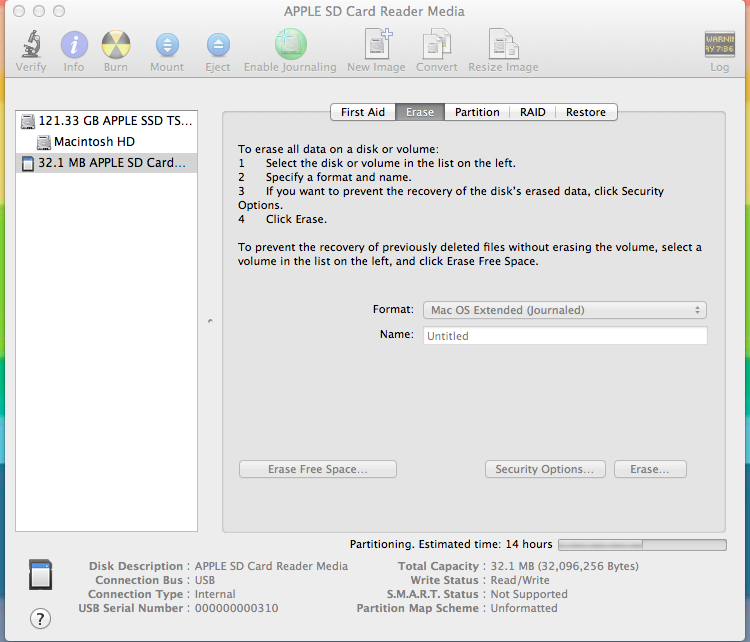Click the 'APPLE SD Card Reader Media' description value
The width and height of the screenshot is (750, 642).
tap(271, 566)
